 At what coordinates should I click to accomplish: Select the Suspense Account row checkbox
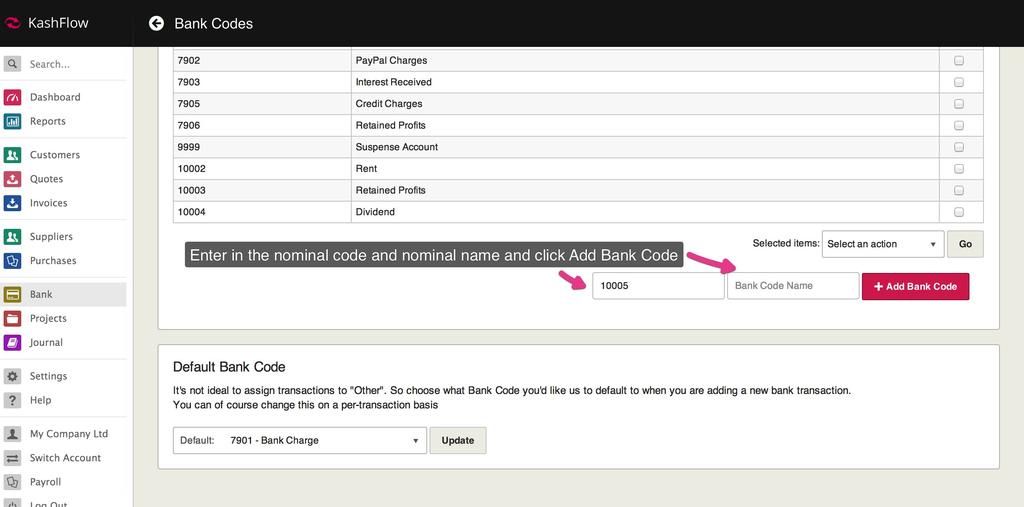coord(959,147)
